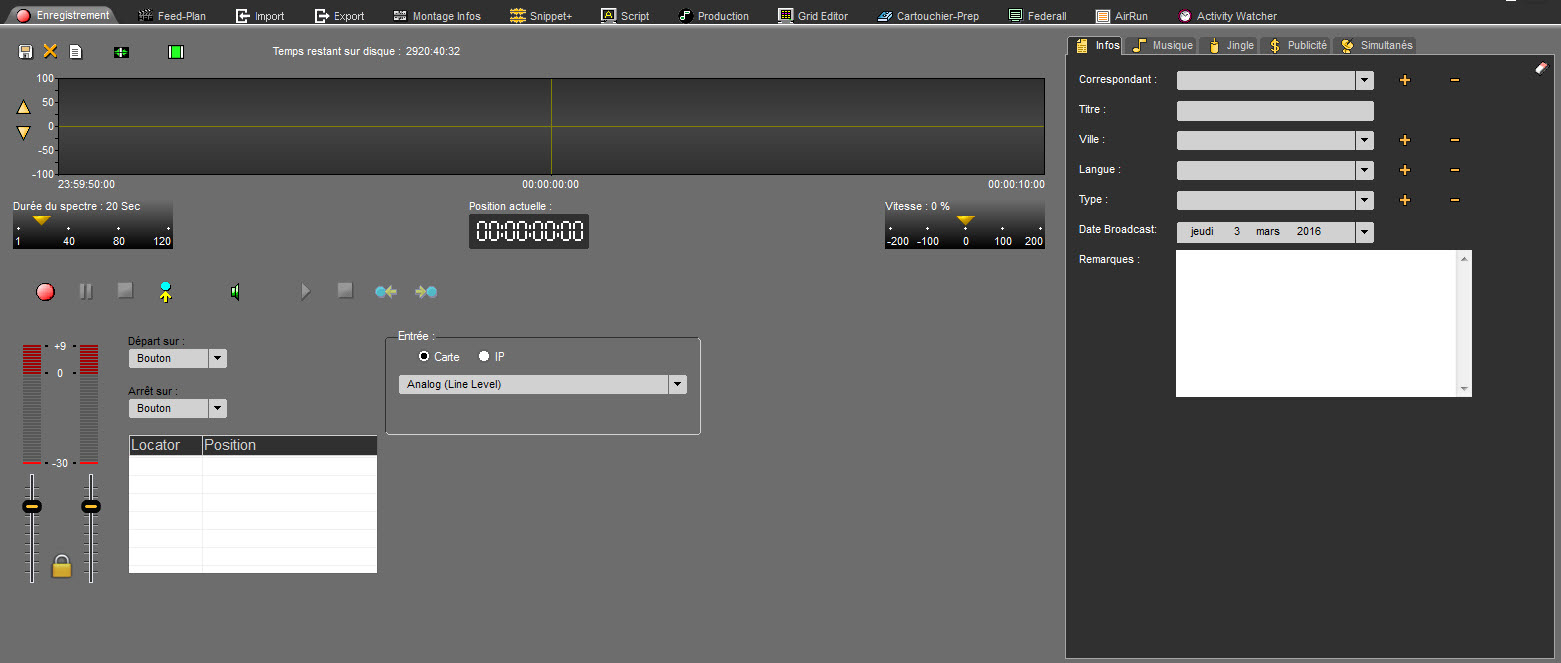Click the minus icon next to Ville
The width and height of the screenshot is (1561, 663).
(1454, 141)
